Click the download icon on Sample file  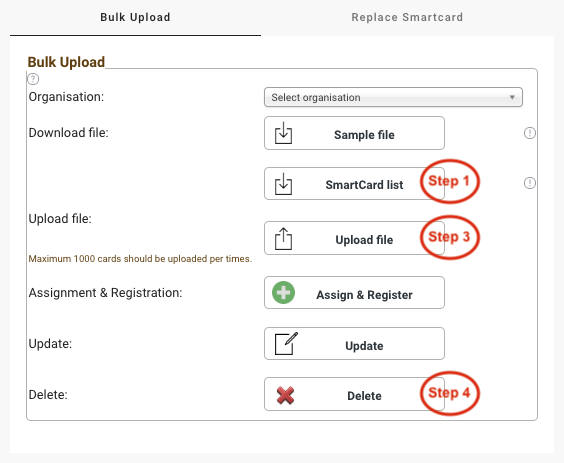(283, 133)
